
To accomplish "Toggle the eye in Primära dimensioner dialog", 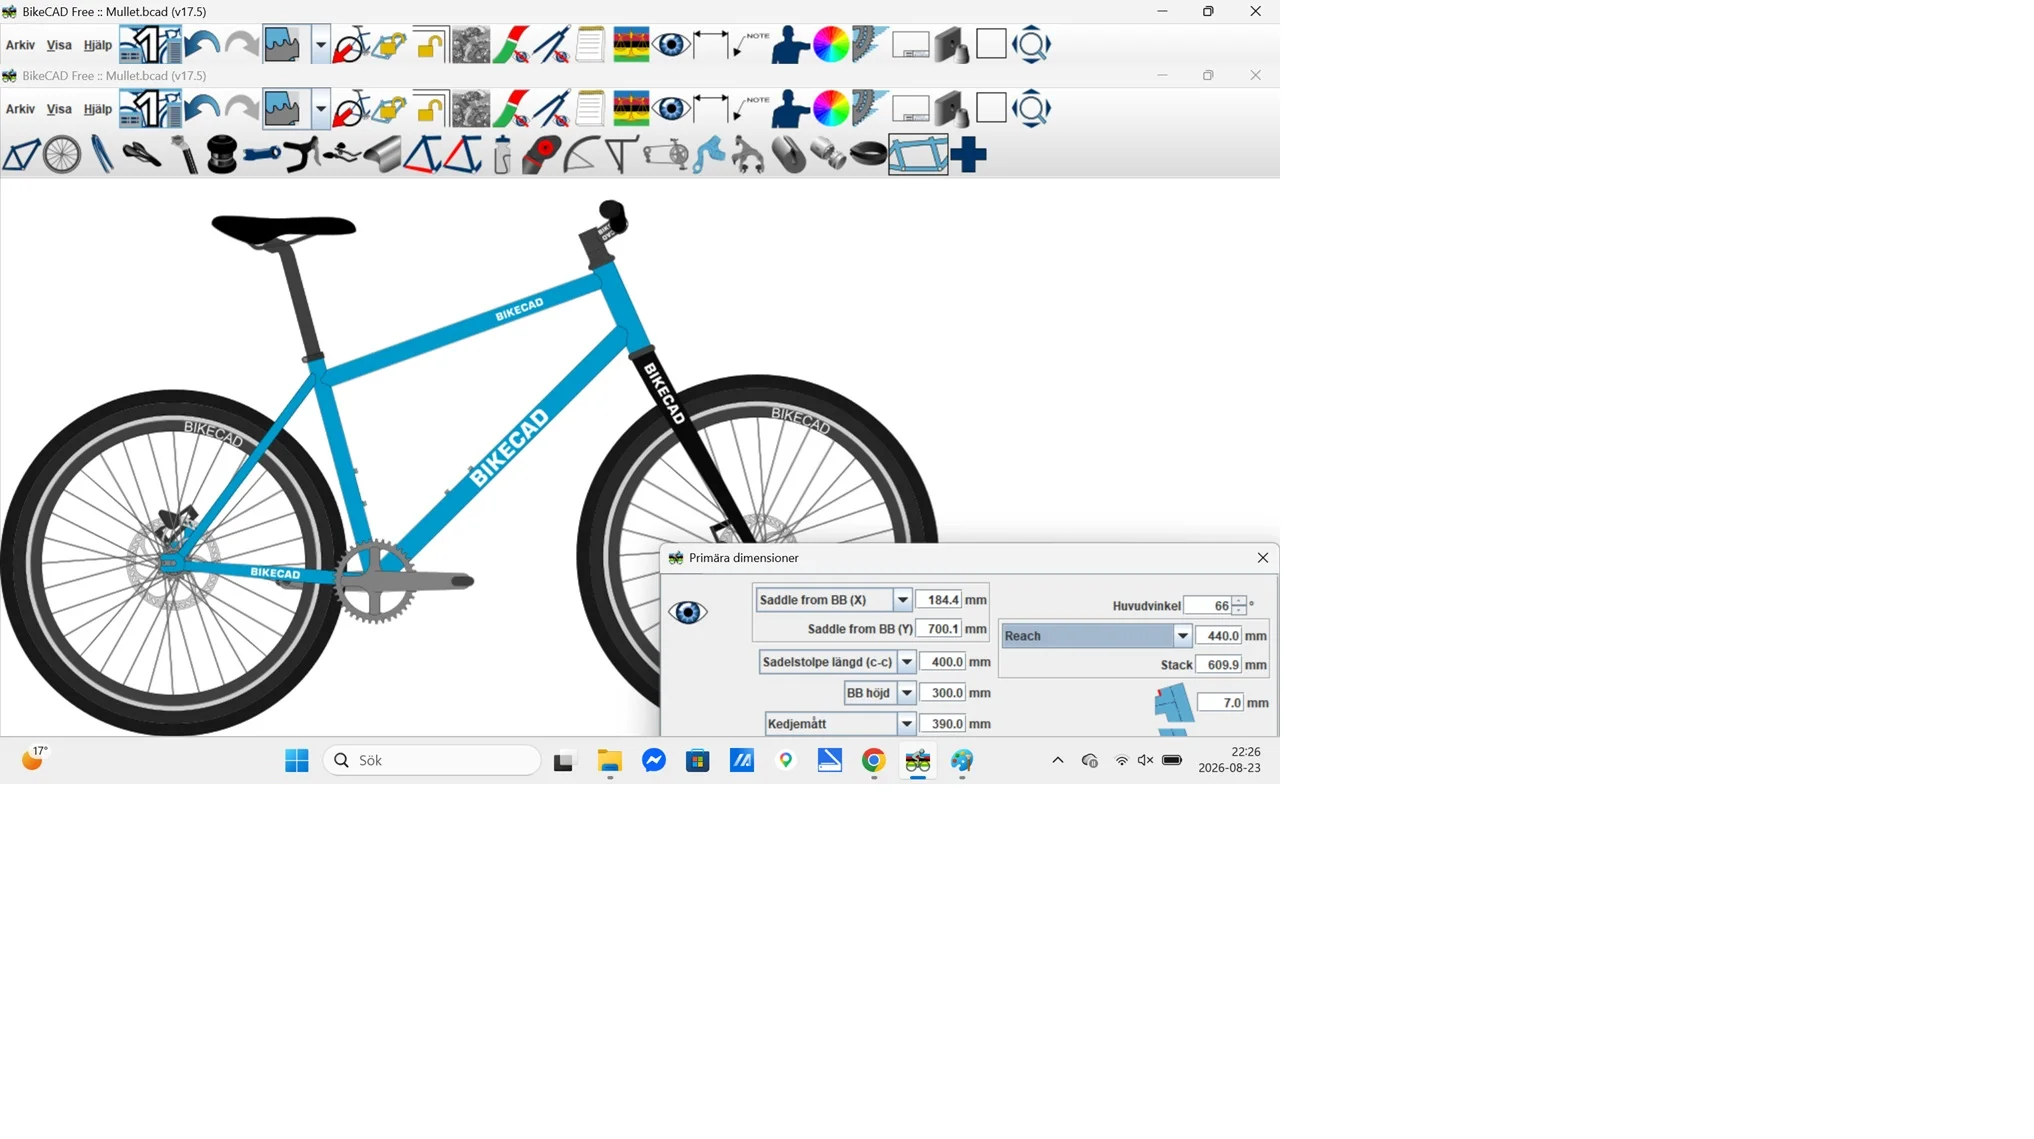I will click(688, 612).
